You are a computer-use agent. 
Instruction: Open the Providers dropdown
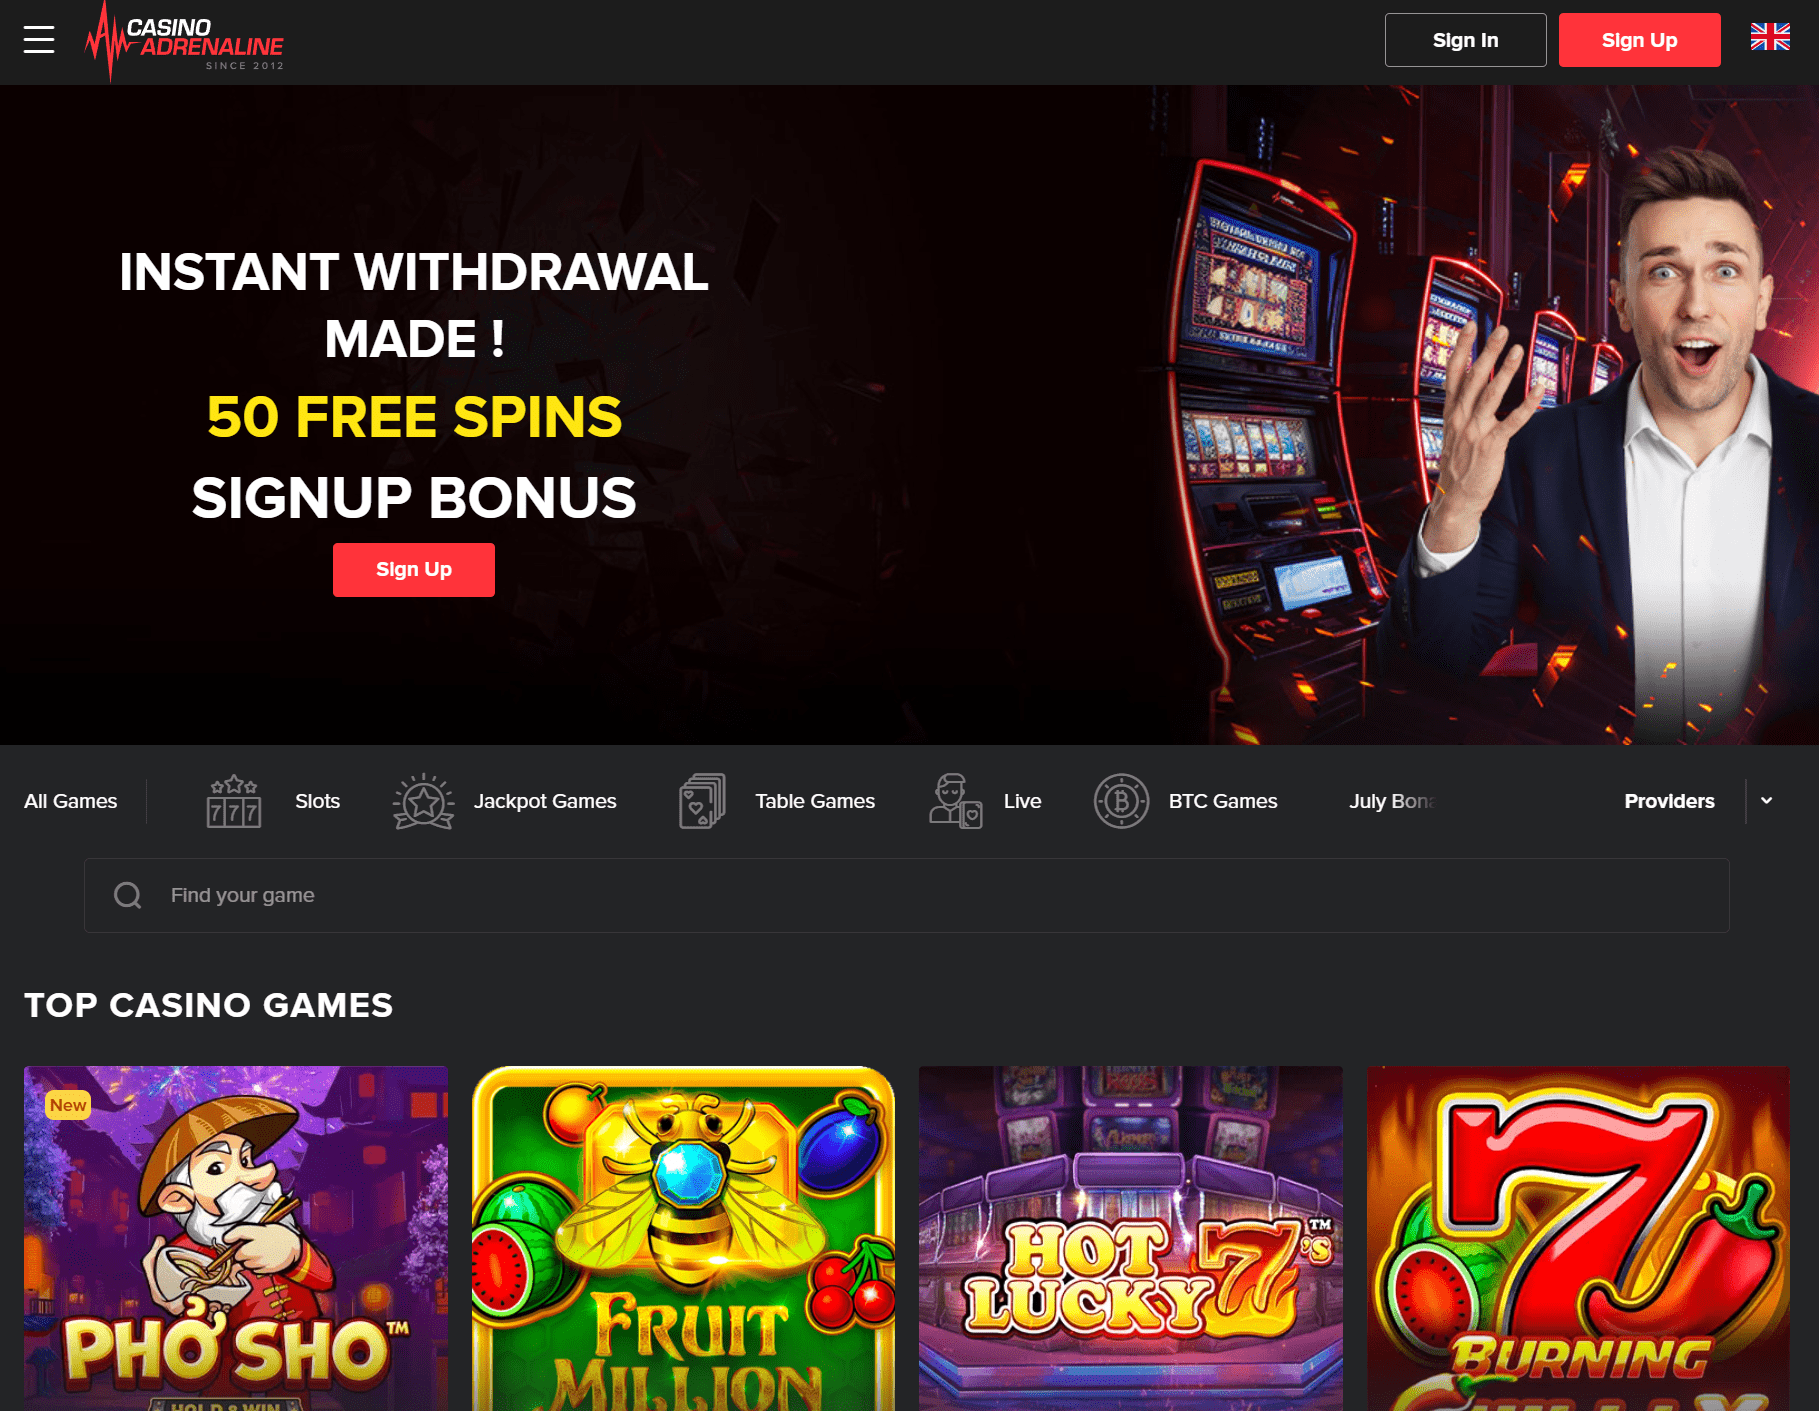[x=1669, y=801]
